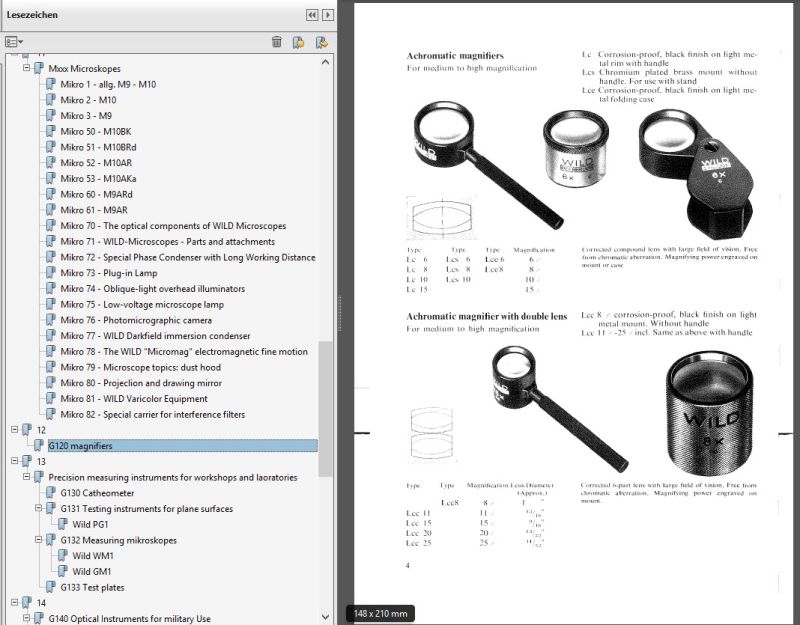The height and width of the screenshot is (625, 800).
Task: Click bookmark icon beside group 13
Action: coord(27,461)
